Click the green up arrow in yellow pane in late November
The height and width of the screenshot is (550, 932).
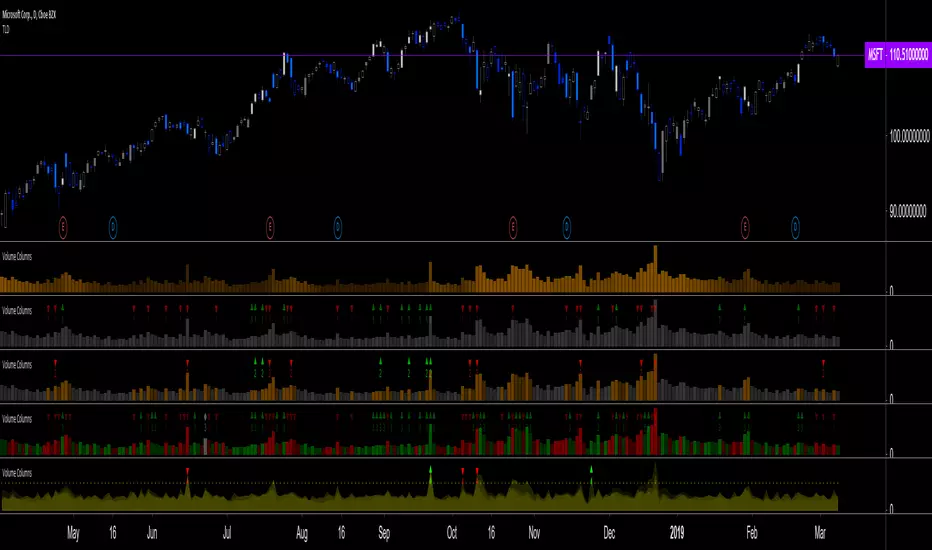591,470
